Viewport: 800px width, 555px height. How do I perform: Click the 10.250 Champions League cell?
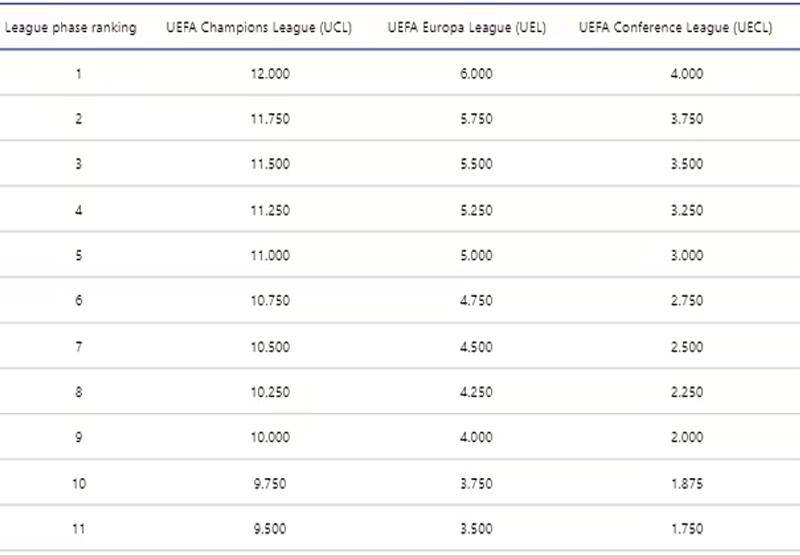click(270, 392)
